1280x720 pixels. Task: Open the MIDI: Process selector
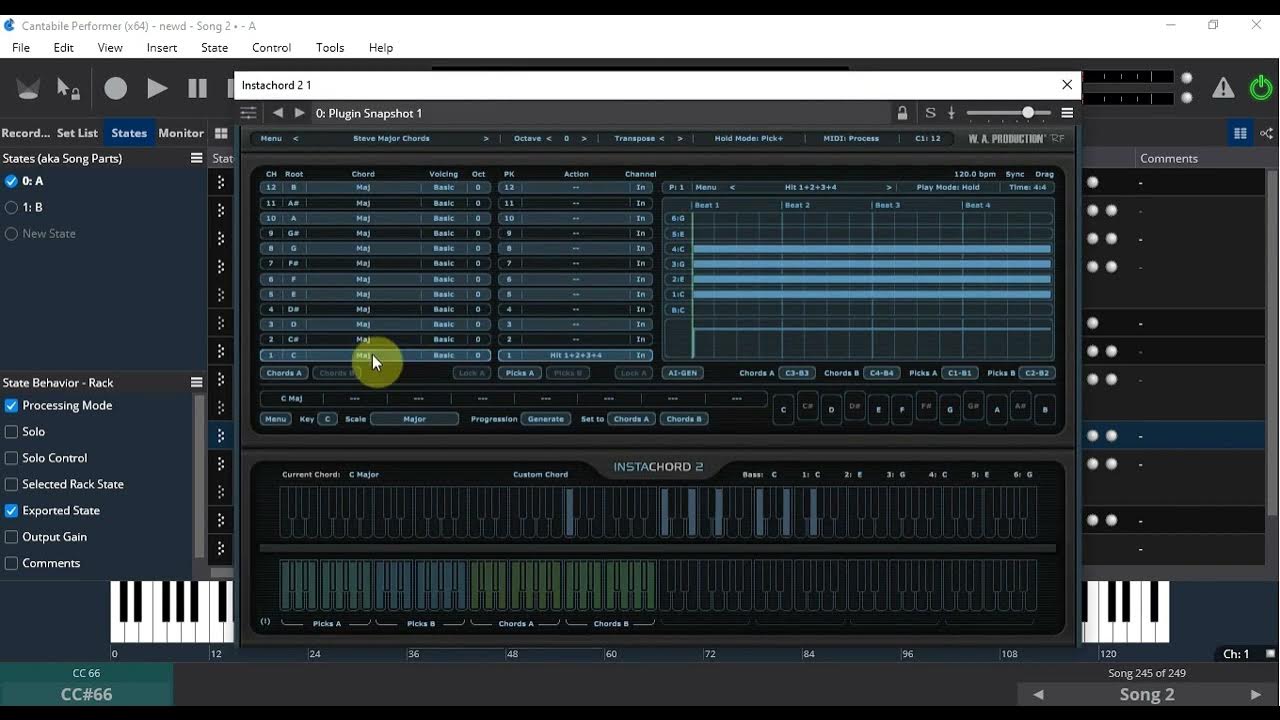tap(851, 139)
